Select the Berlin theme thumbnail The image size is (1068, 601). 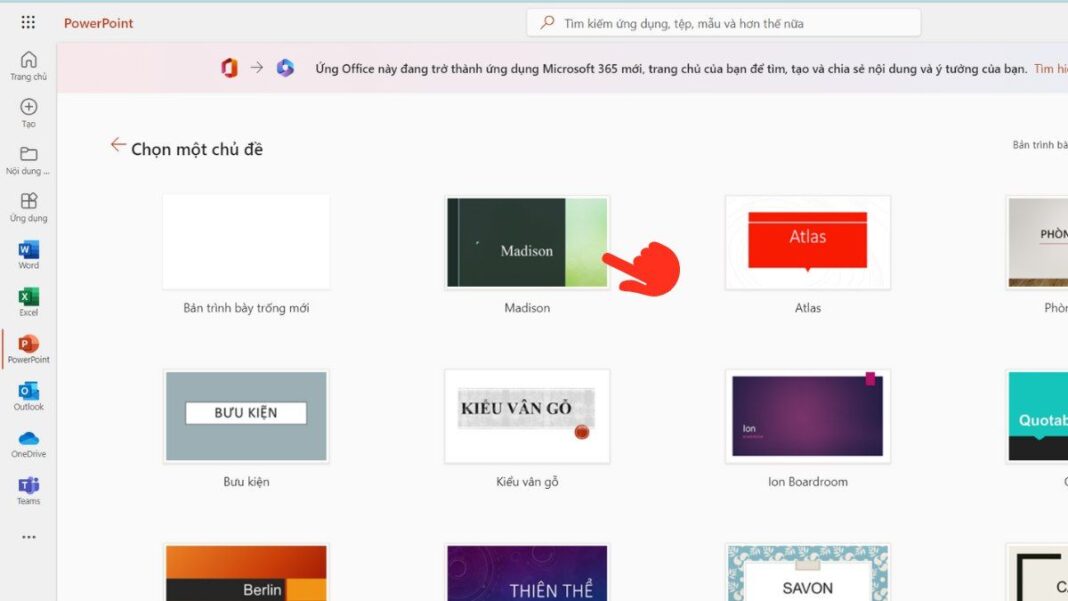246,572
